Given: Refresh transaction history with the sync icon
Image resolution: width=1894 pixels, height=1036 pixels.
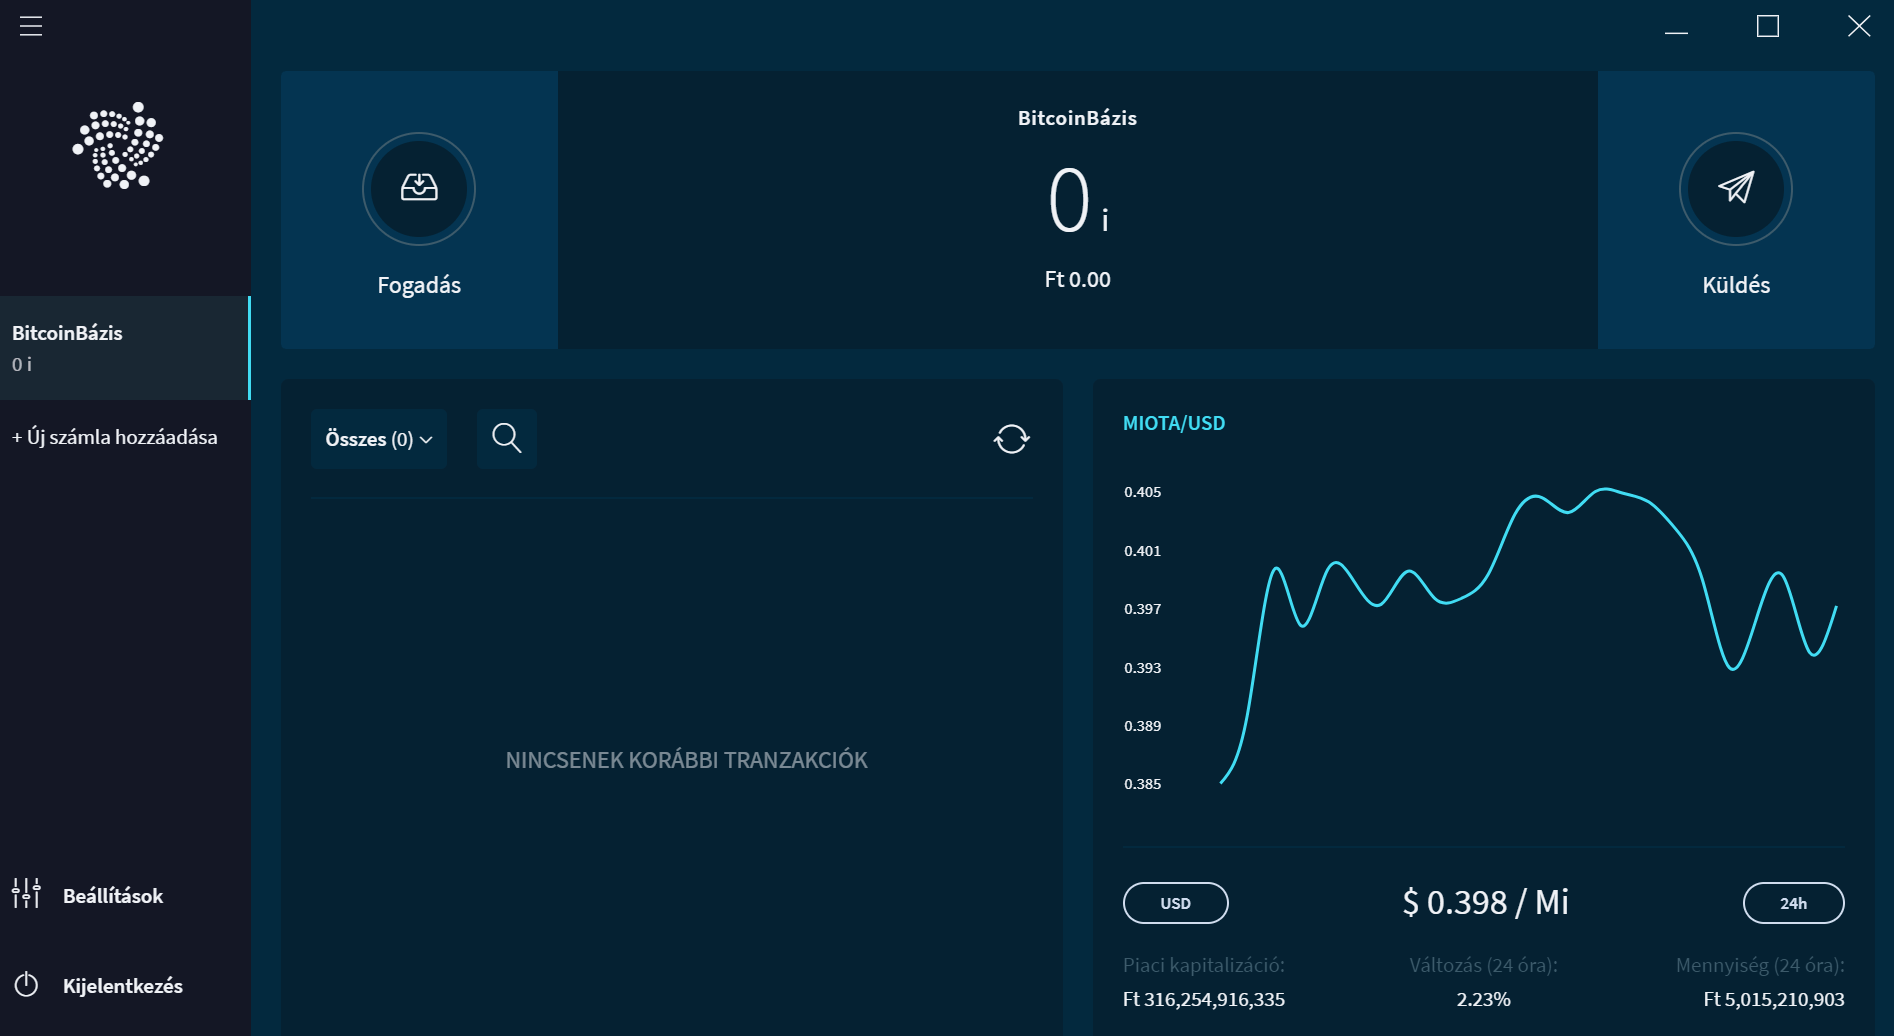Looking at the screenshot, I should pyautogui.click(x=1012, y=438).
